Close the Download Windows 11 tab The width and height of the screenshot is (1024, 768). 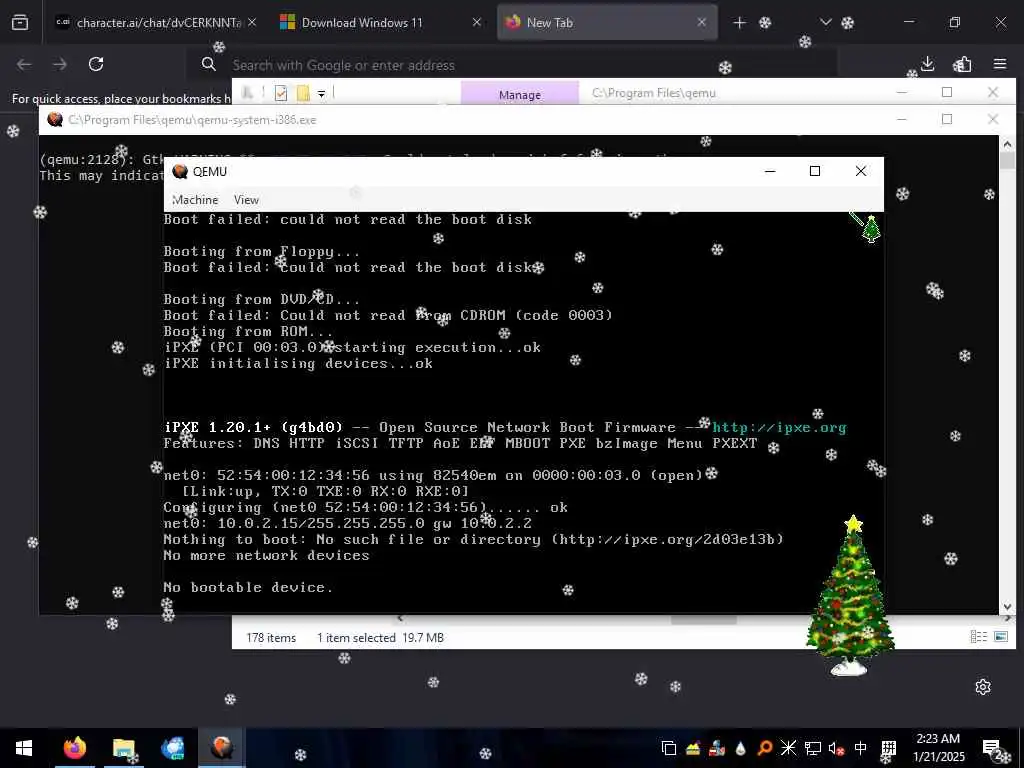(x=477, y=23)
